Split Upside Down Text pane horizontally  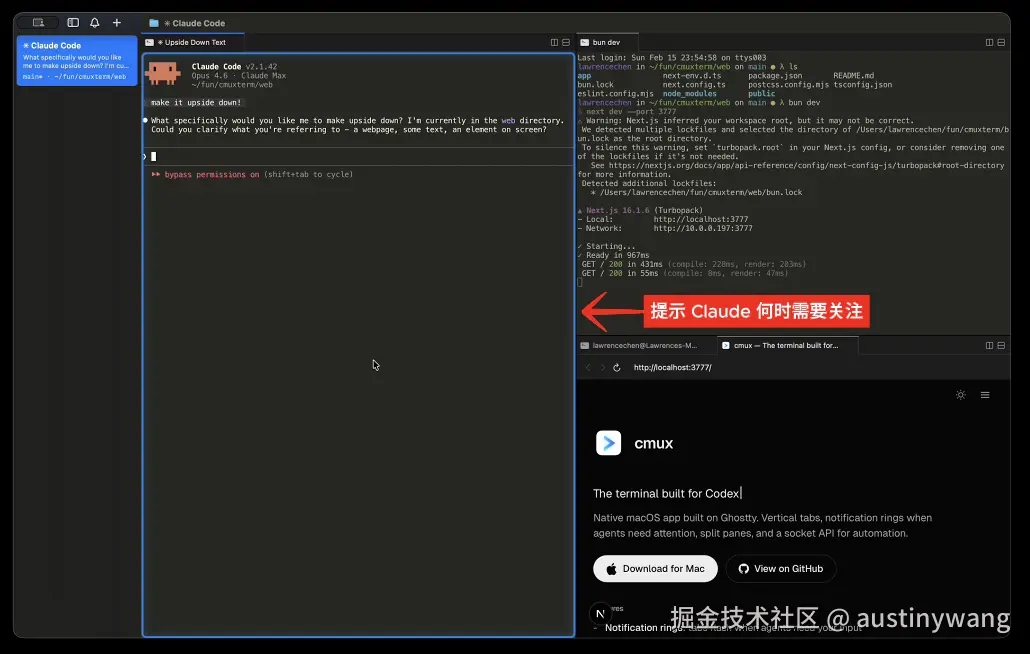pyautogui.click(x=566, y=43)
